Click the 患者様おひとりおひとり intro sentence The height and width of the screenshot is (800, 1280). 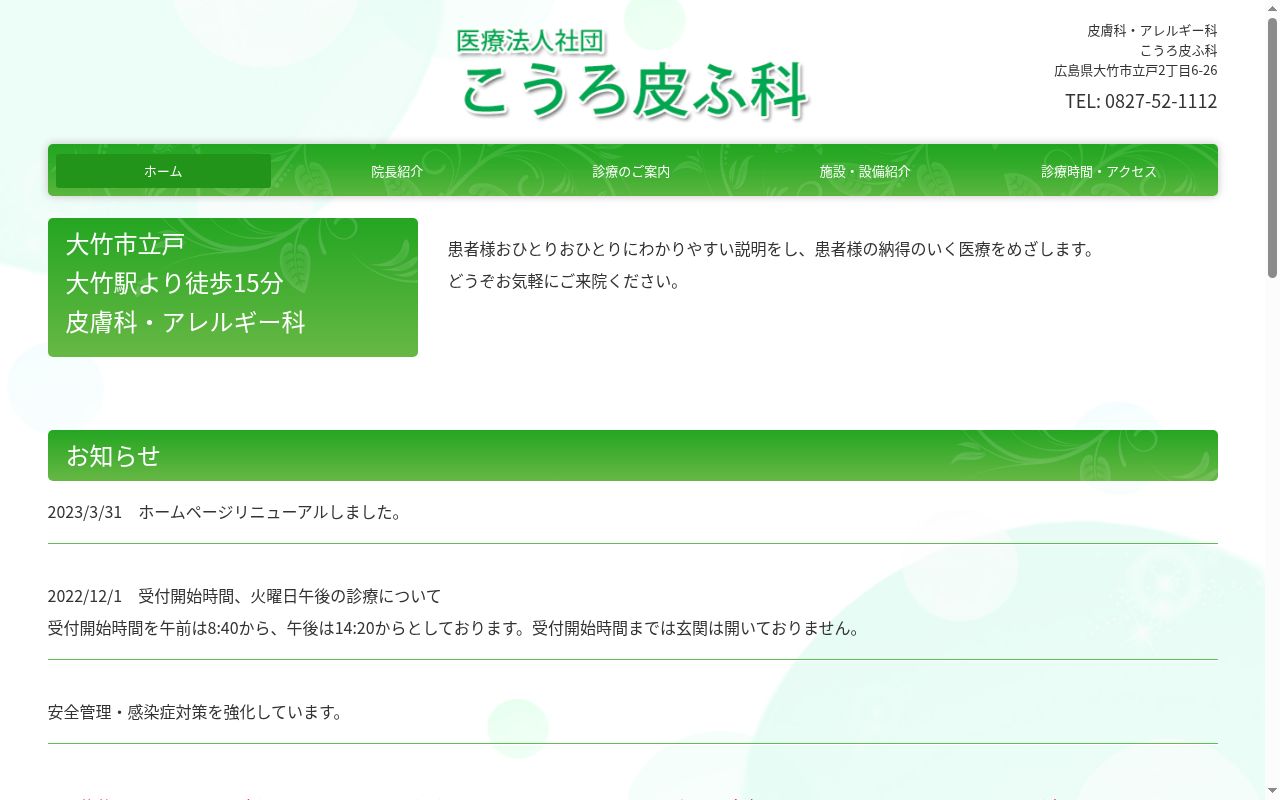pyautogui.click(x=773, y=249)
